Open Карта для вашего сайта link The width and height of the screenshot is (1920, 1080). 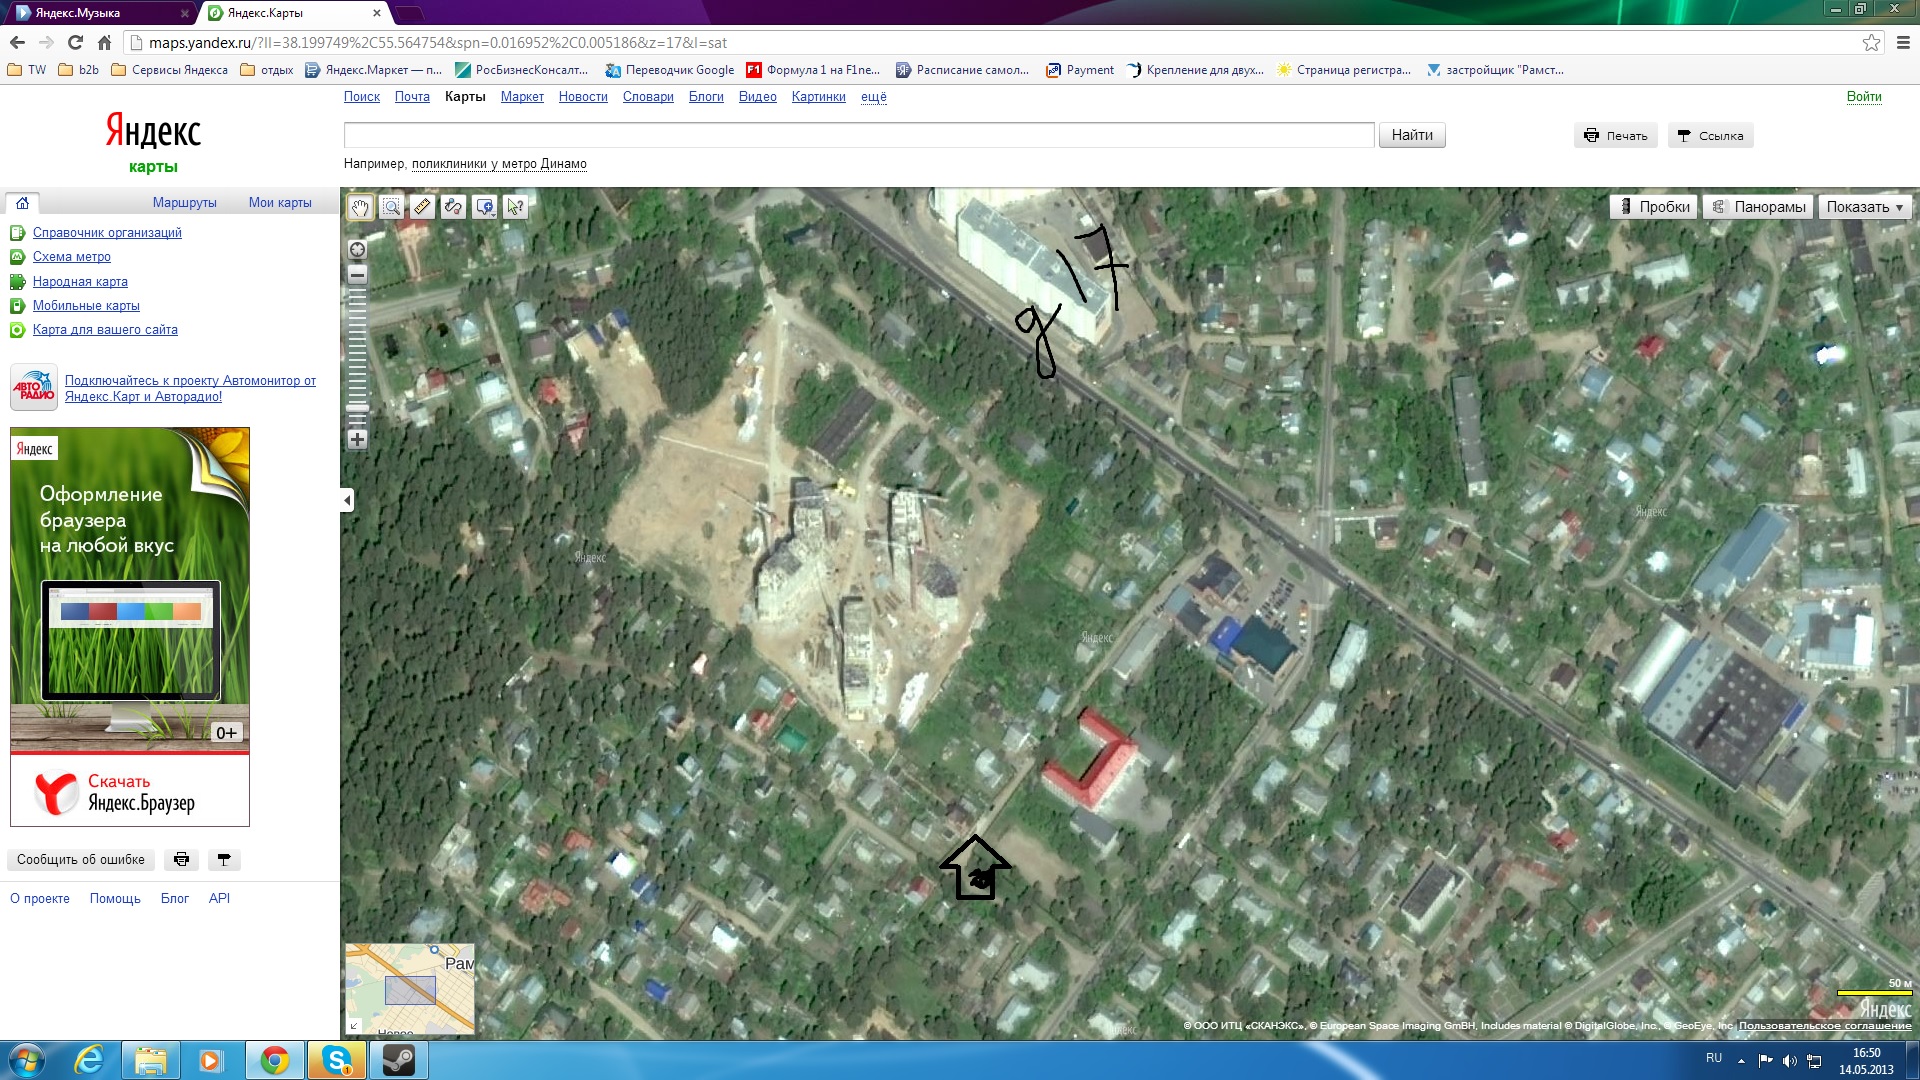tap(105, 330)
